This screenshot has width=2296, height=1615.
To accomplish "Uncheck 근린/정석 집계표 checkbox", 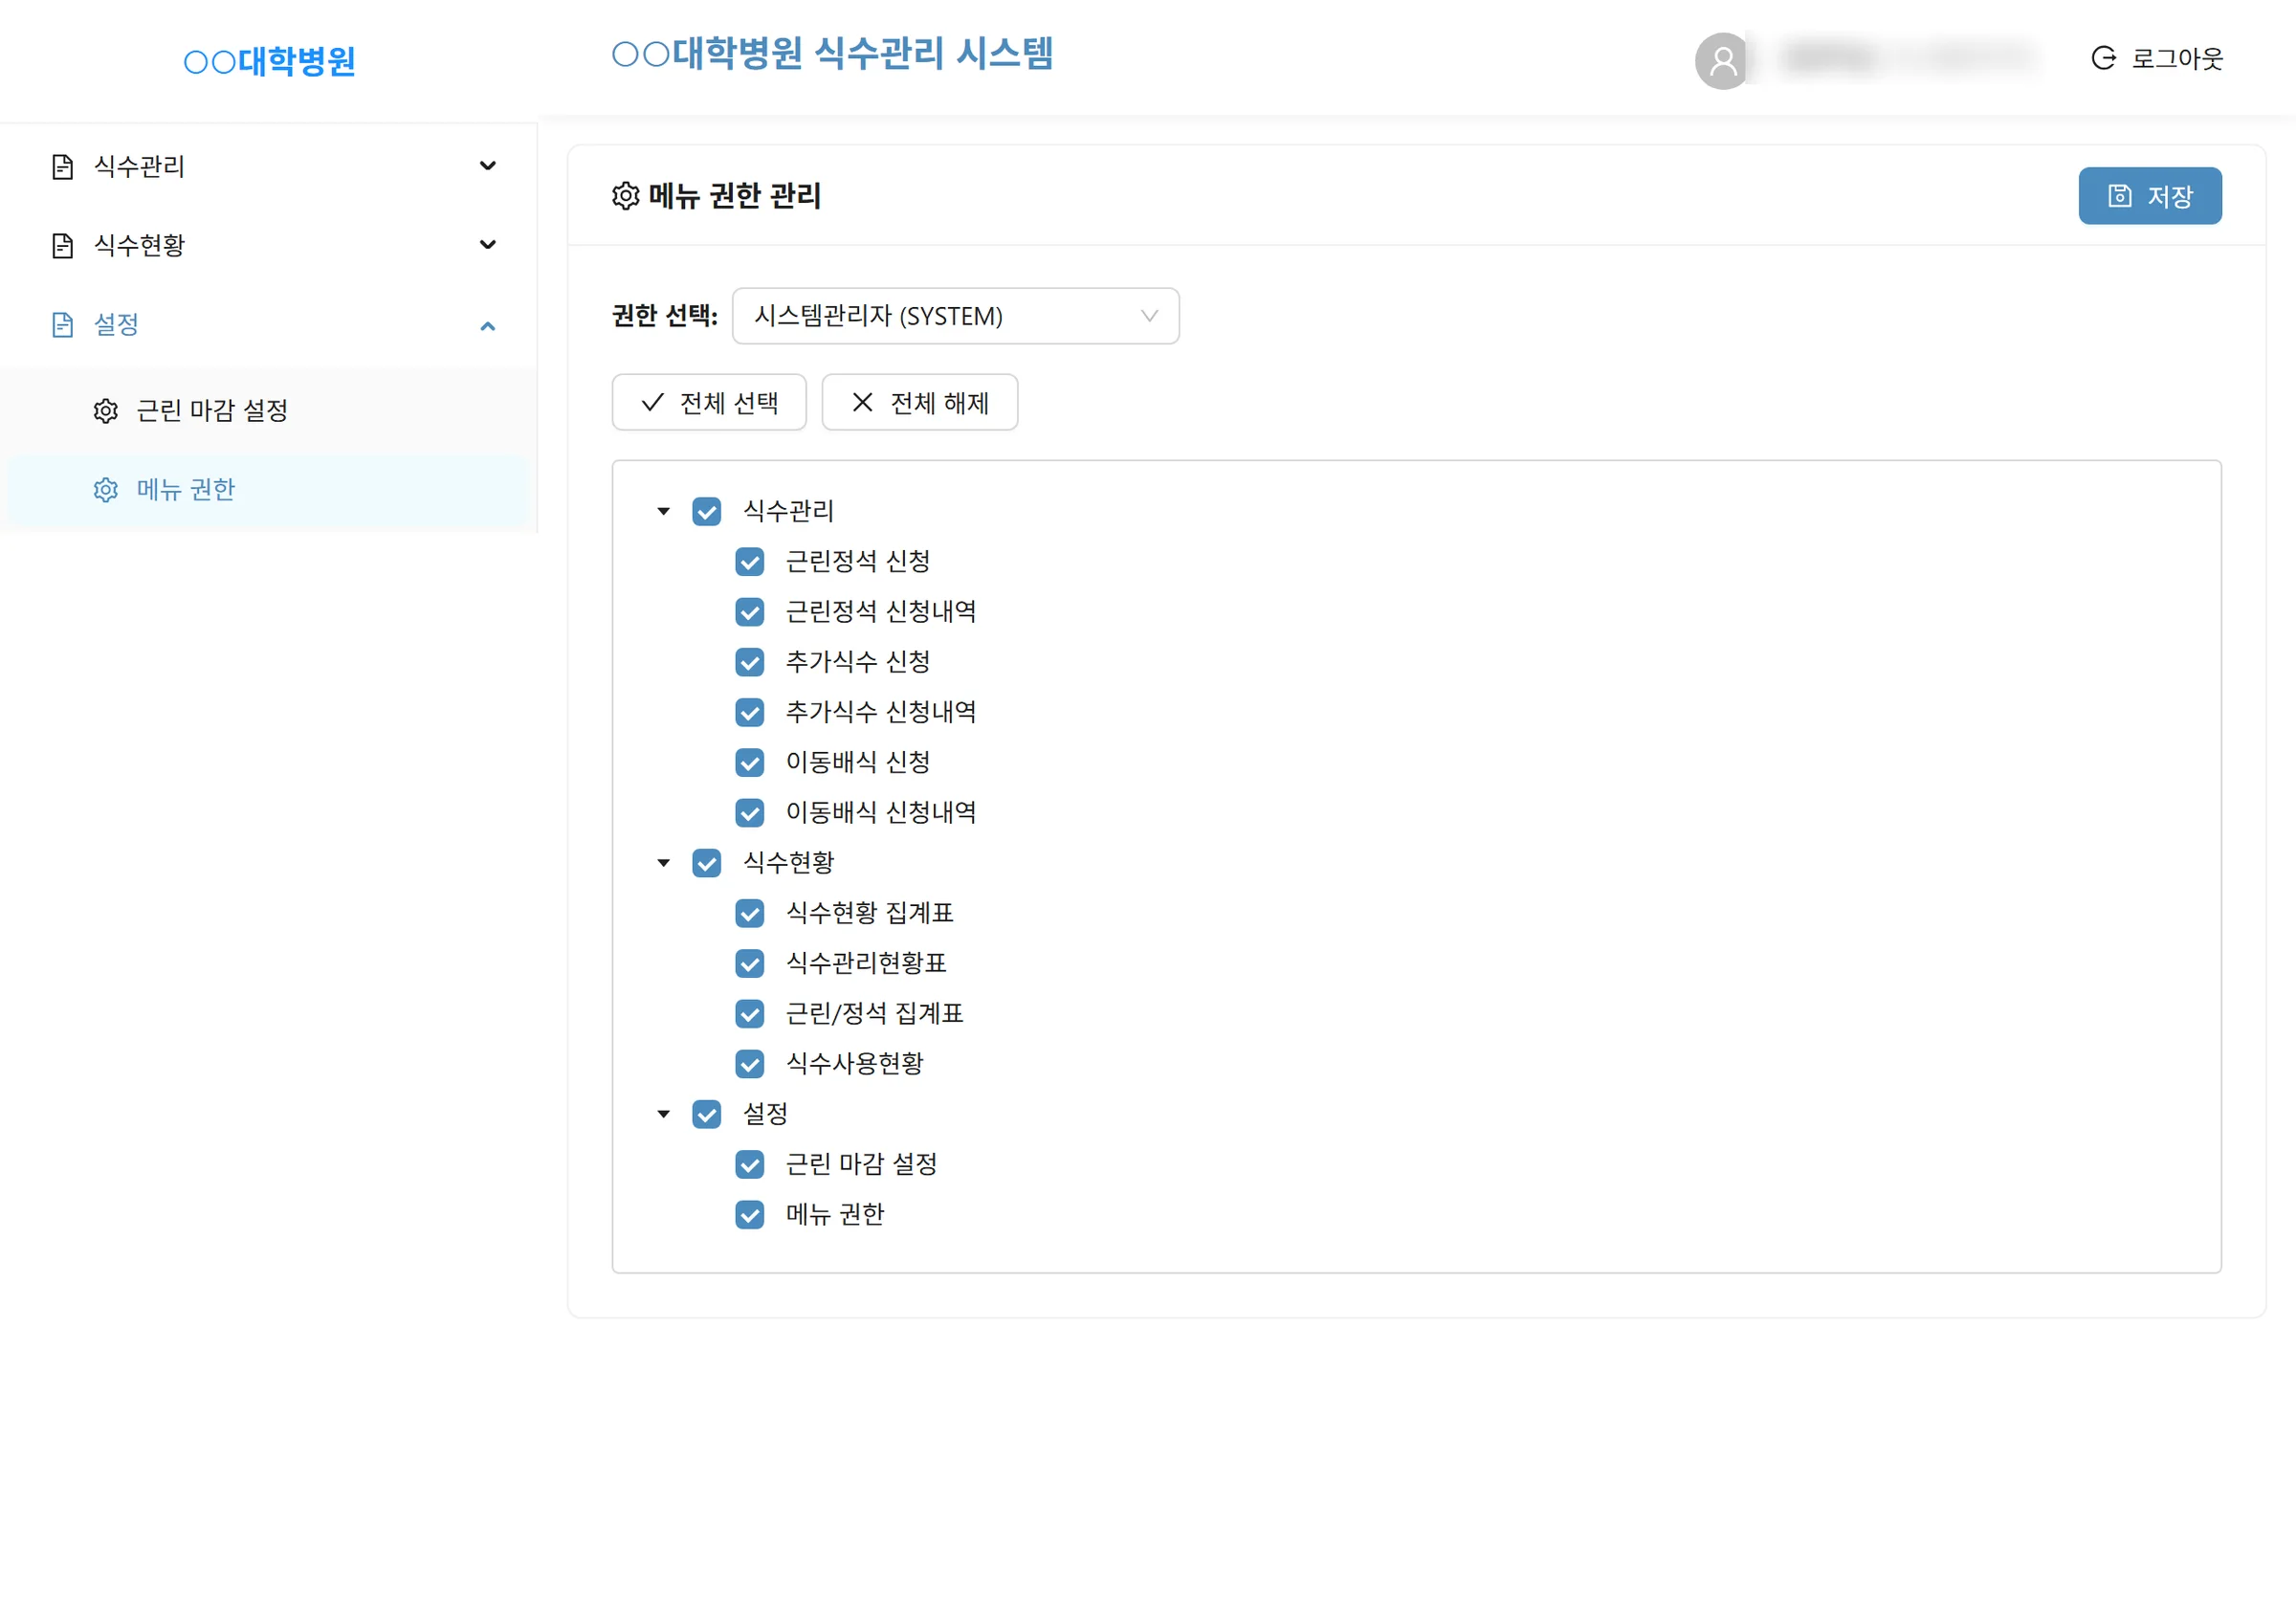I will 750,1014.
